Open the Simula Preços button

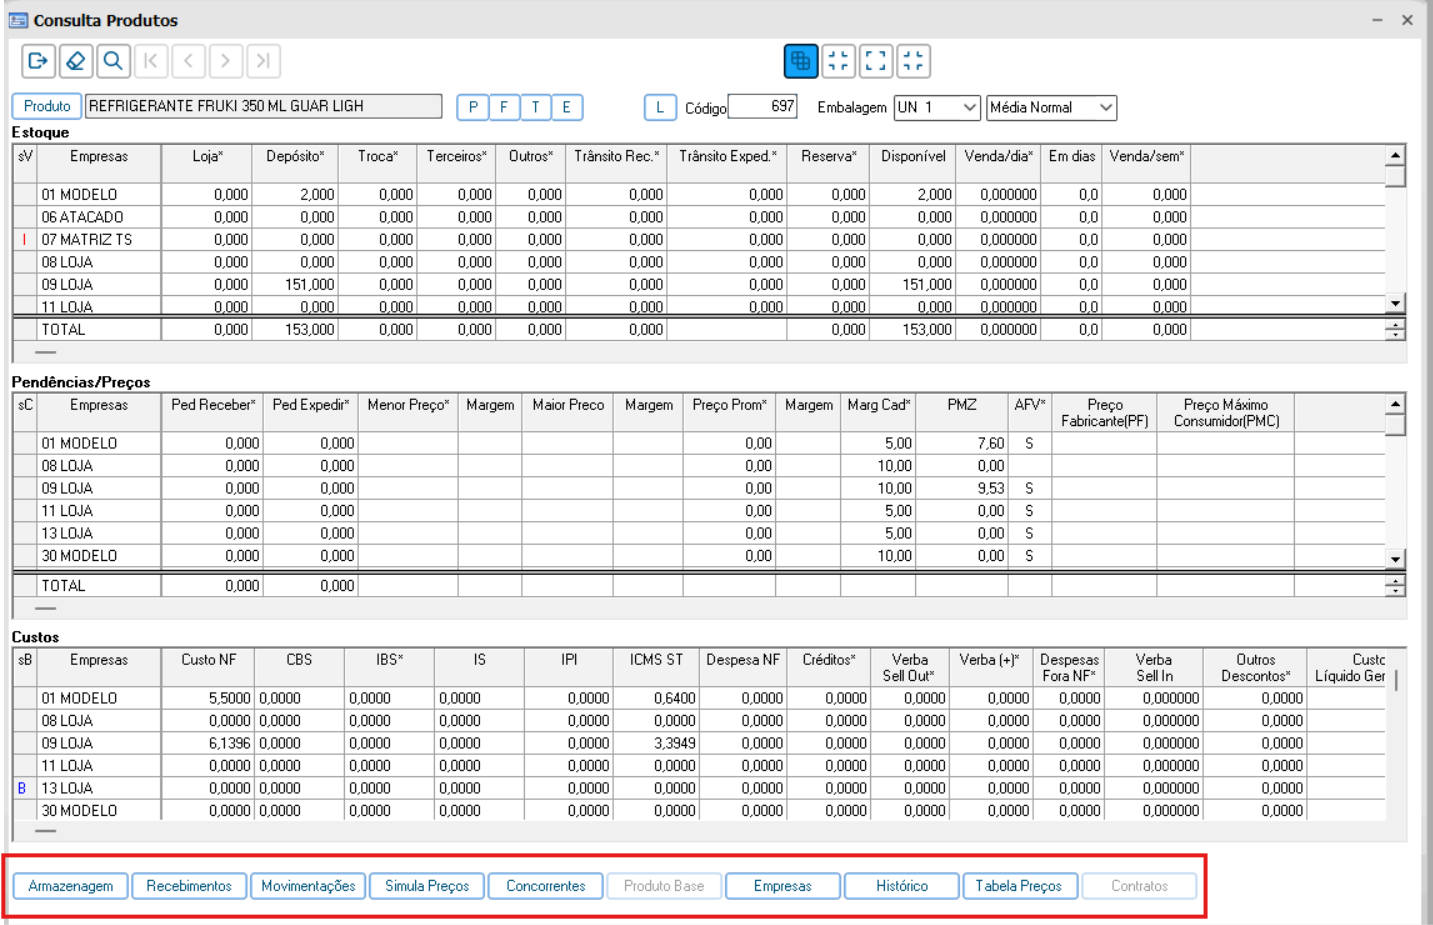[x=427, y=886]
